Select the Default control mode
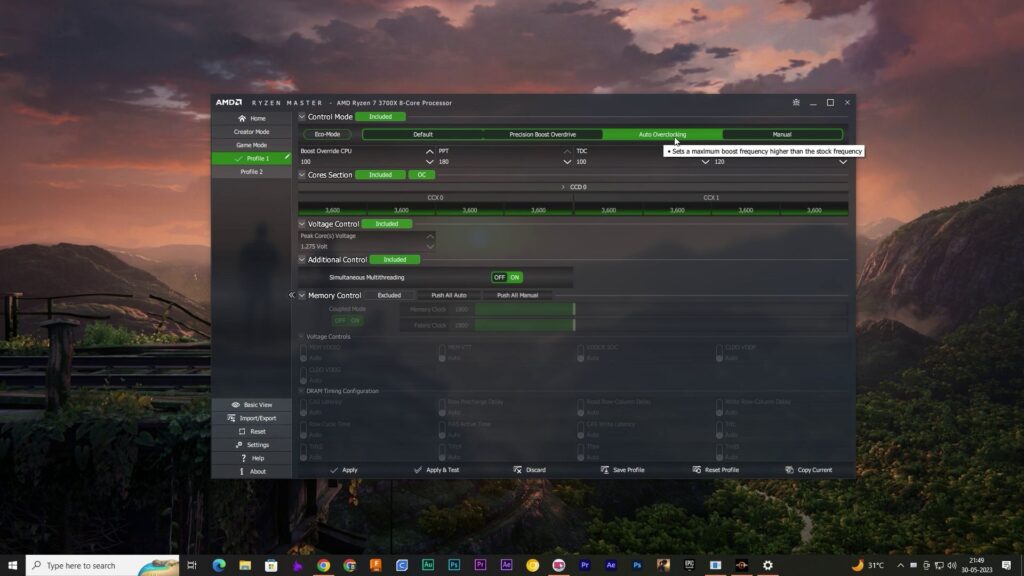Image resolution: width=1024 pixels, height=576 pixels. click(423, 135)
